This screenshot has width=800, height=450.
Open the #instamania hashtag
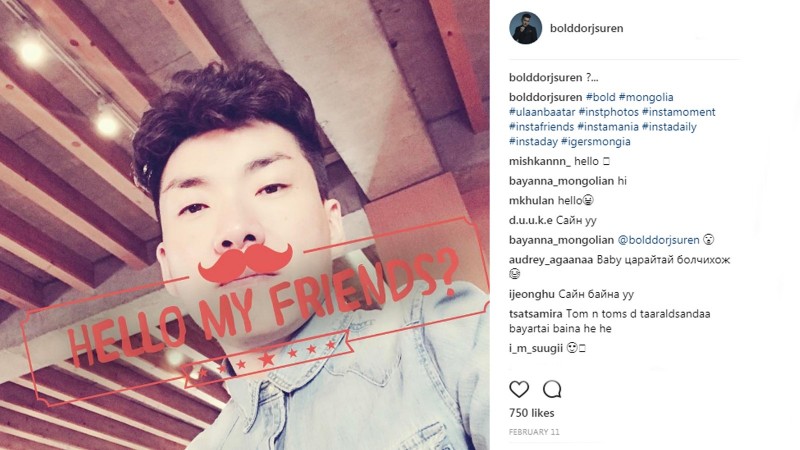(x=608, y=127)
